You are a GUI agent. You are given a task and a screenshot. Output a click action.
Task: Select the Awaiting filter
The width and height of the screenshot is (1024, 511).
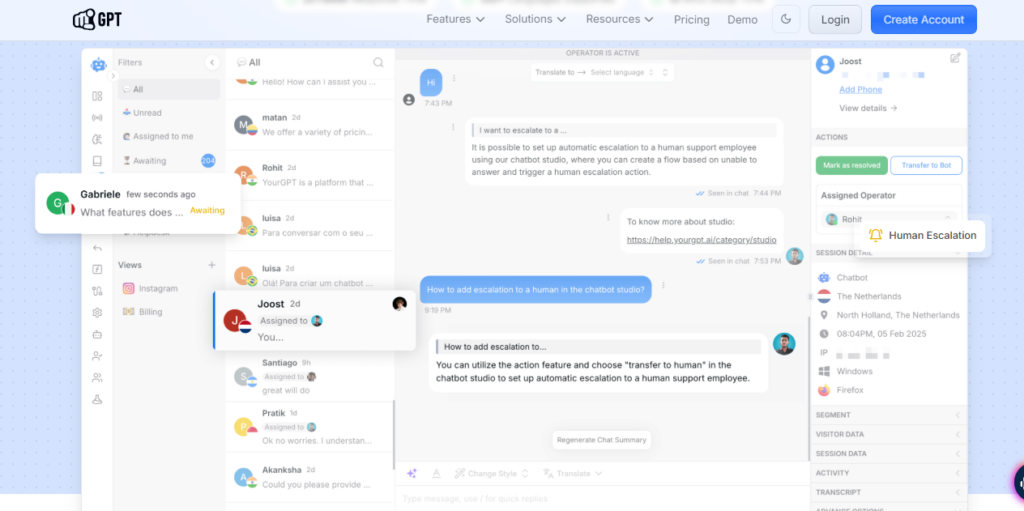coord(169,160)
